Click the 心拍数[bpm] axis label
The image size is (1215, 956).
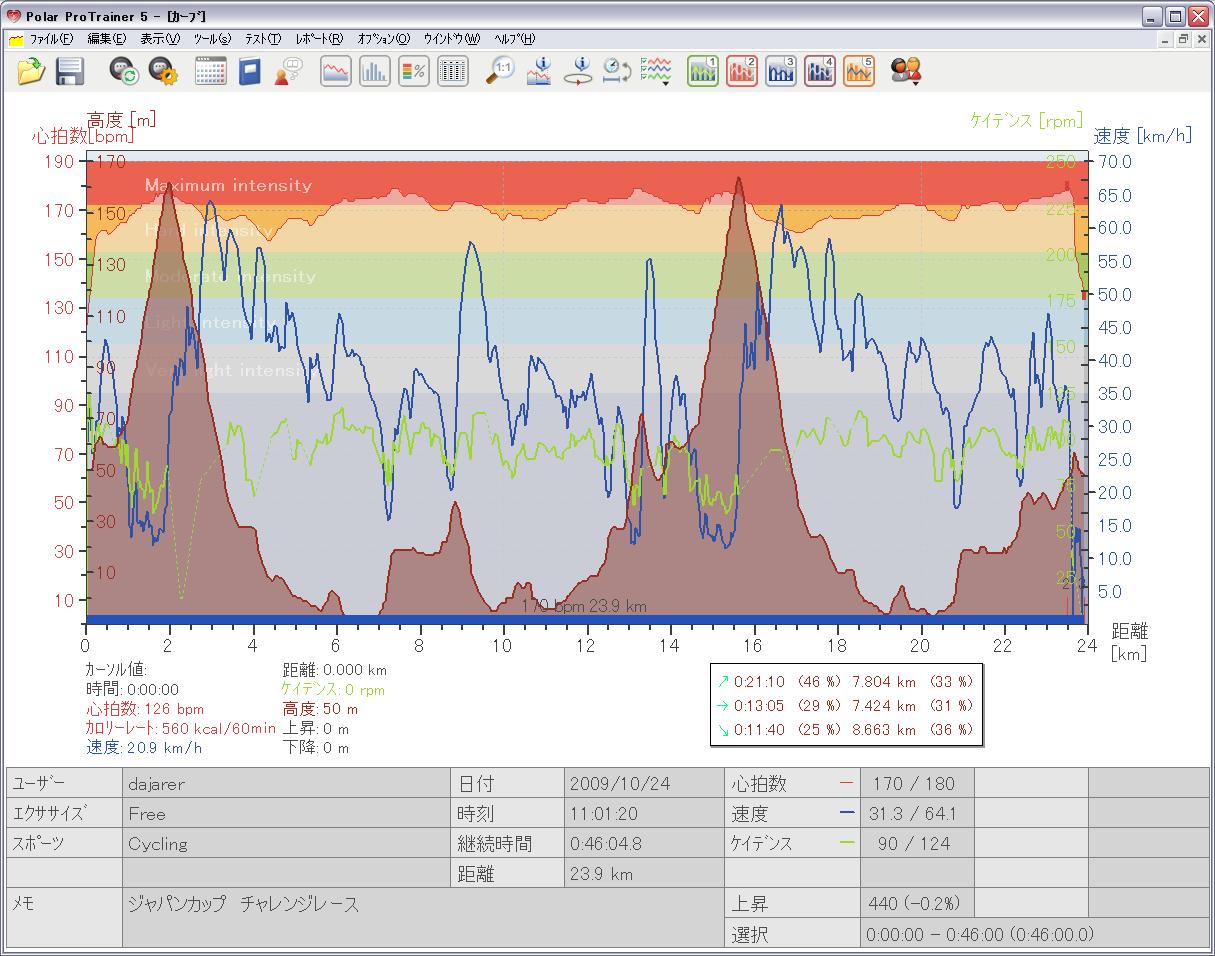pyautogui.click(x=82, y=135)
